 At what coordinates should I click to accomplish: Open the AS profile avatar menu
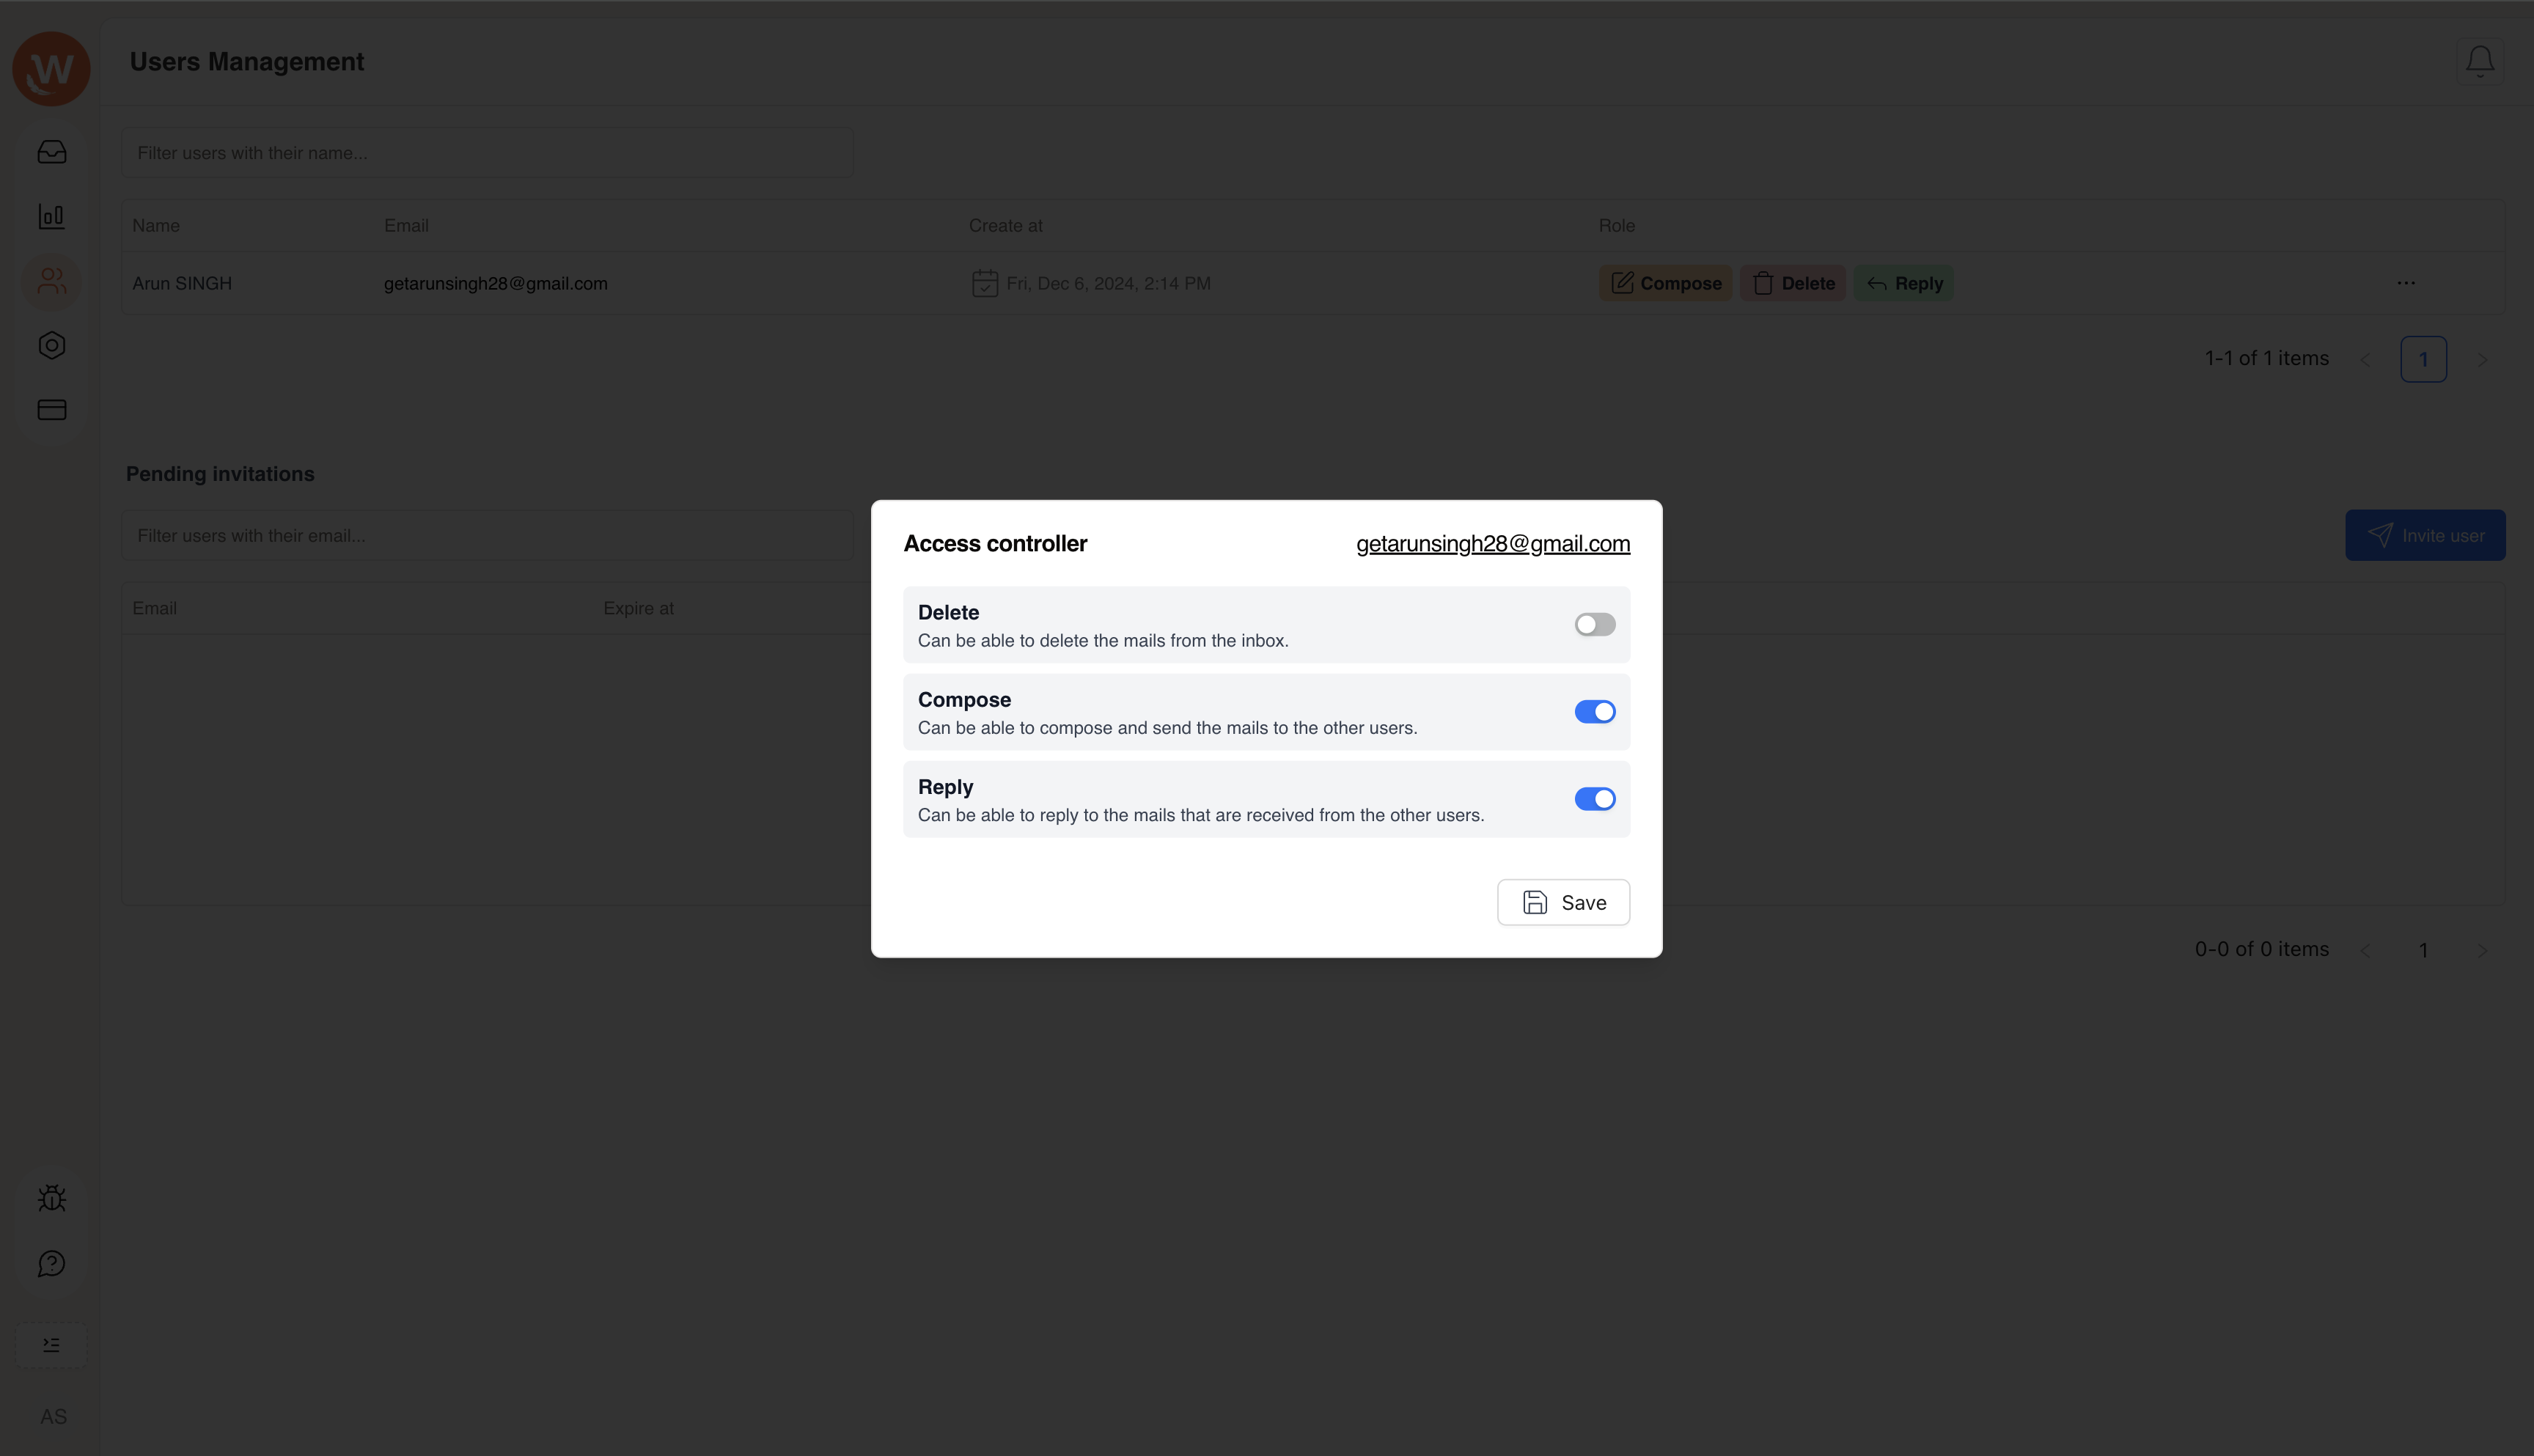(x=54, y=1417)
